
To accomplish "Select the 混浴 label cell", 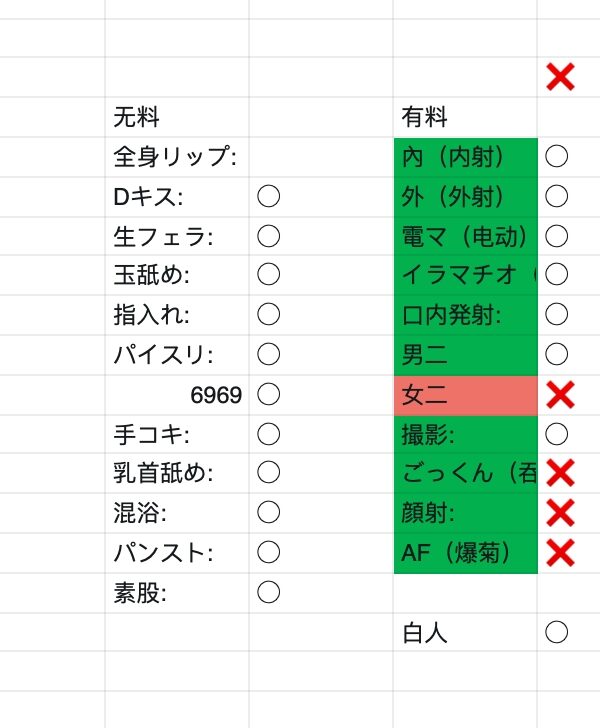I will [x=177, y=513].
